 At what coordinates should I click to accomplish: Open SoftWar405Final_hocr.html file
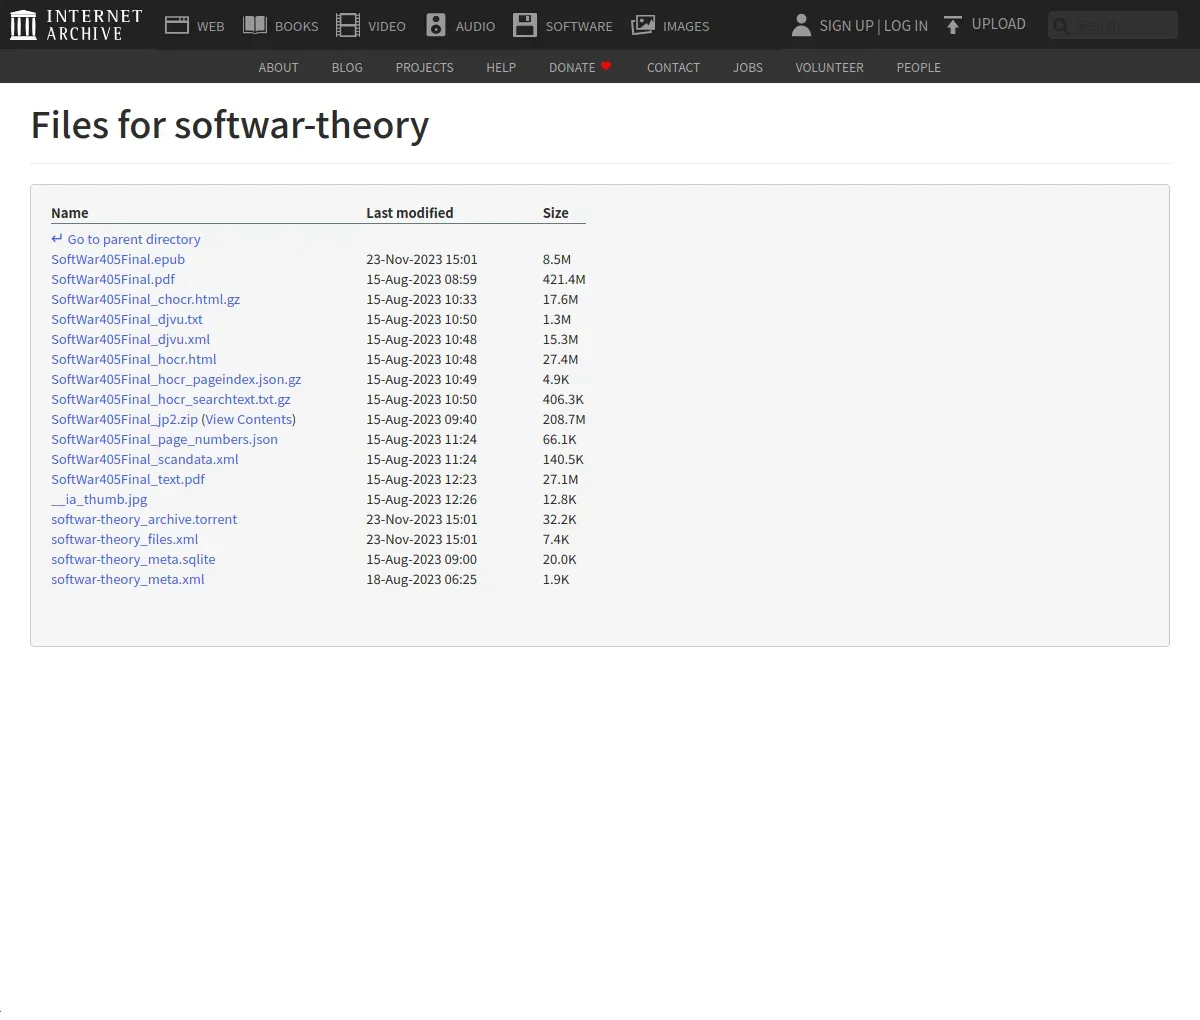click(134, 359)
